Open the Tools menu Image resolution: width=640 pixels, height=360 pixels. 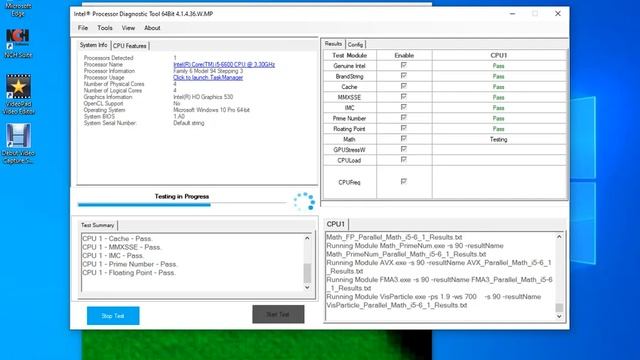(x=104, y=28)
